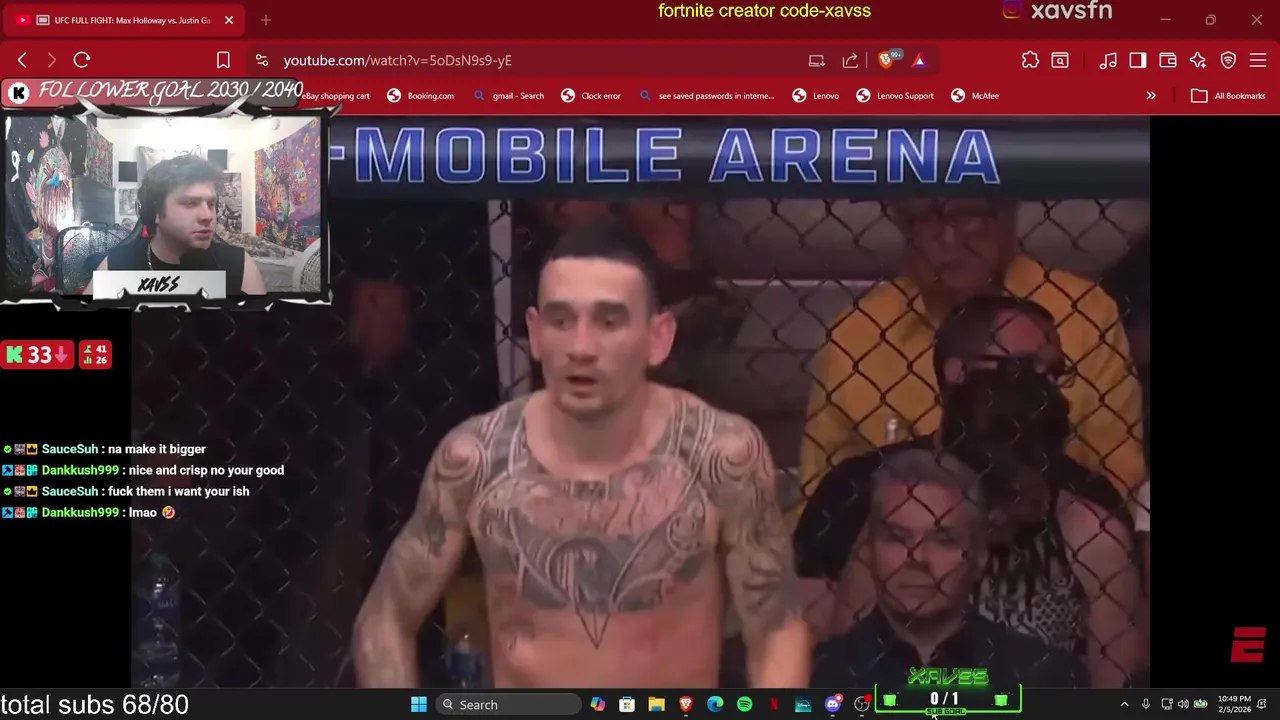Image resolution: width=1280 pixels, height=720 pixels.
Task: Open the tab search icon in the toolbar
Action: click(1060, 60)
